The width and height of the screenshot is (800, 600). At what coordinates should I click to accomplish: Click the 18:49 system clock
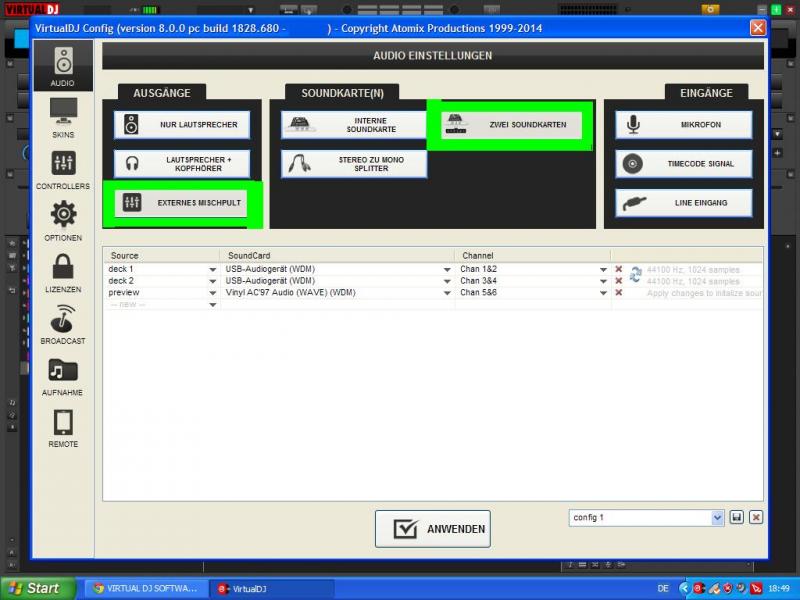(779, 588)
